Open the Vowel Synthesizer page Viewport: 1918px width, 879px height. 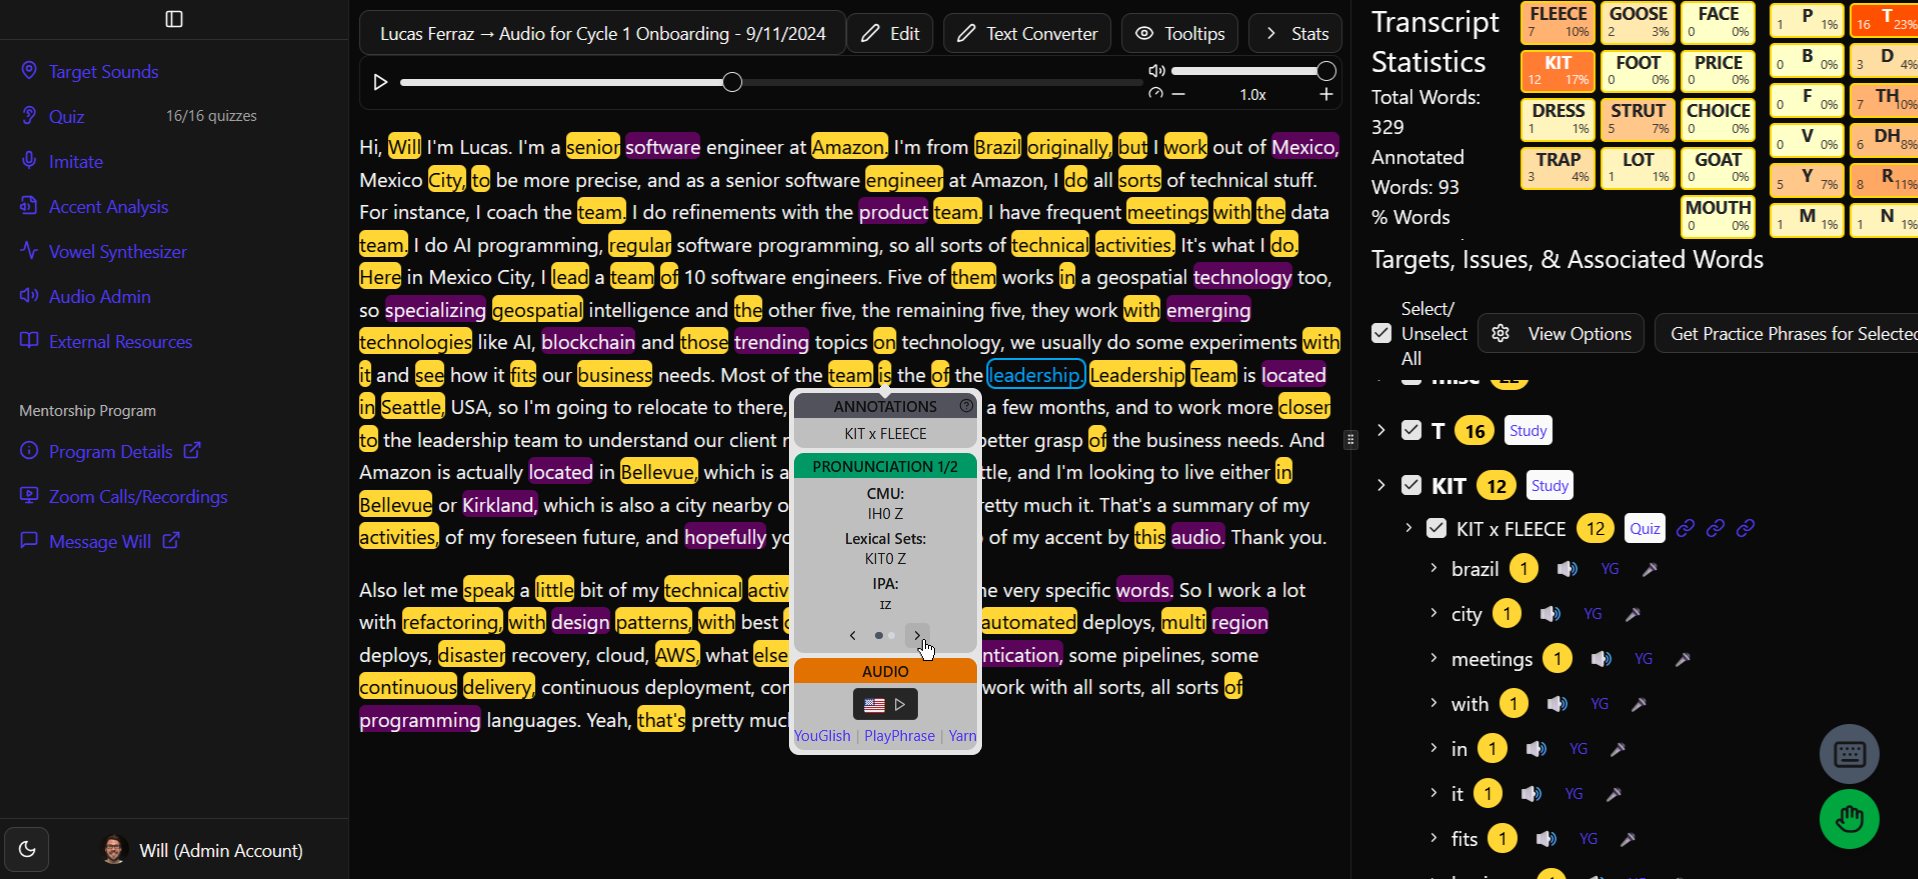pos(117,252)
